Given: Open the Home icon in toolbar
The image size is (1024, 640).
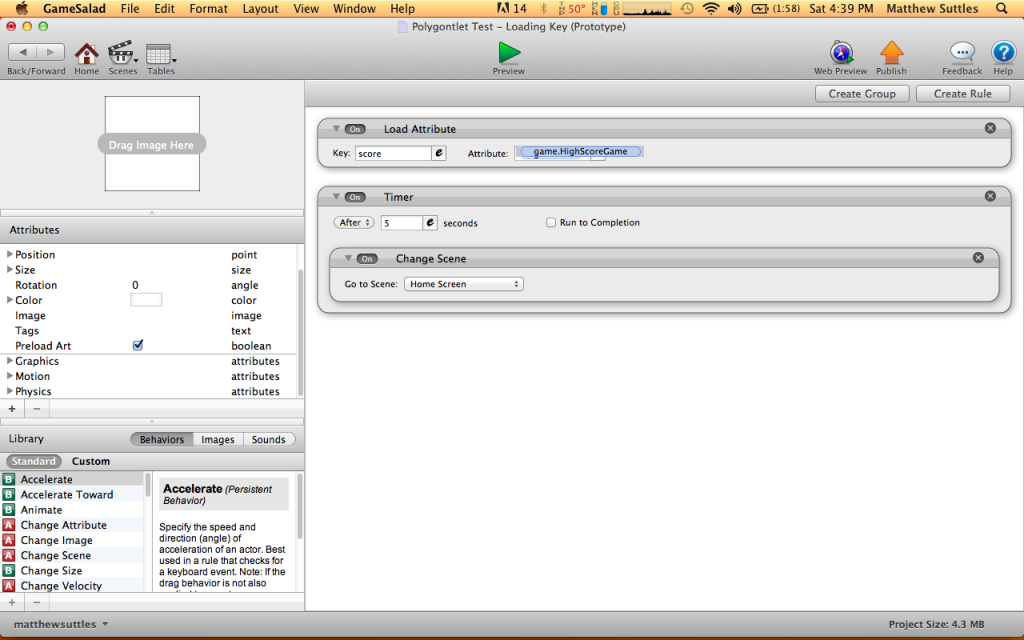Looking at the screenshot, I should [87, 53].
